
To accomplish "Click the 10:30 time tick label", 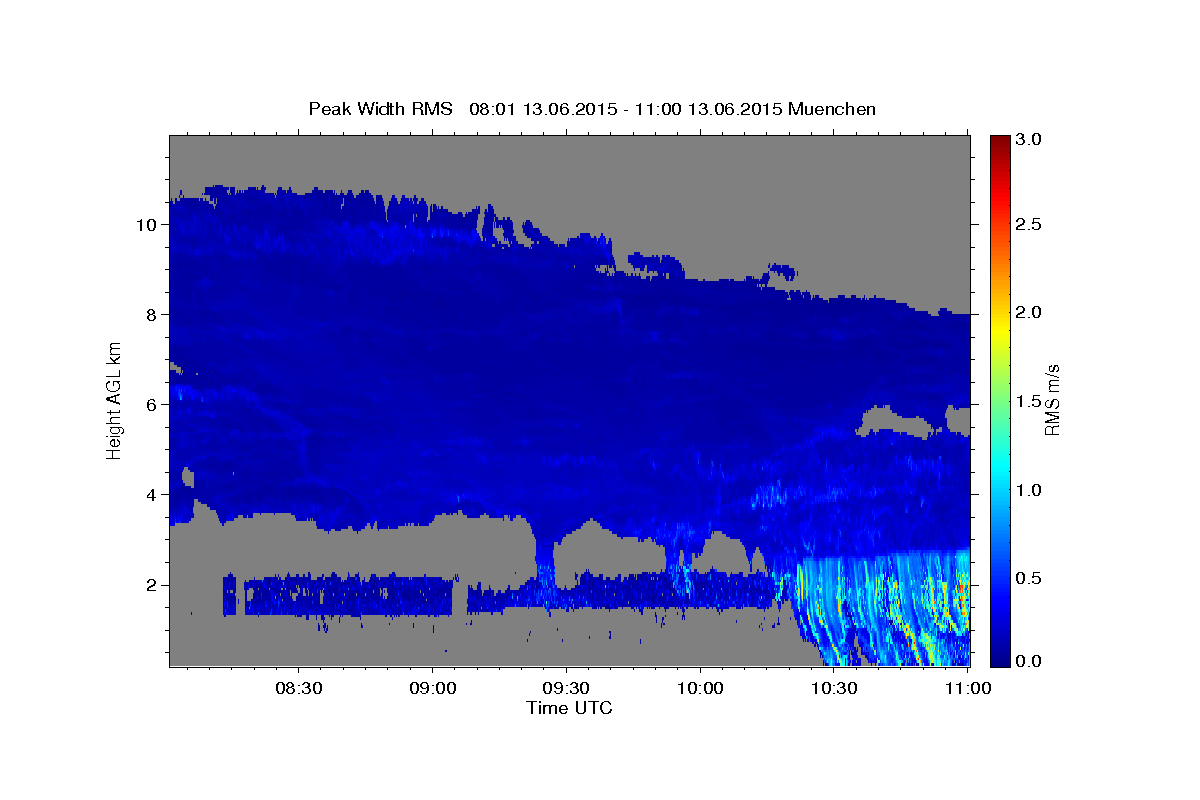I will [834, 688].
